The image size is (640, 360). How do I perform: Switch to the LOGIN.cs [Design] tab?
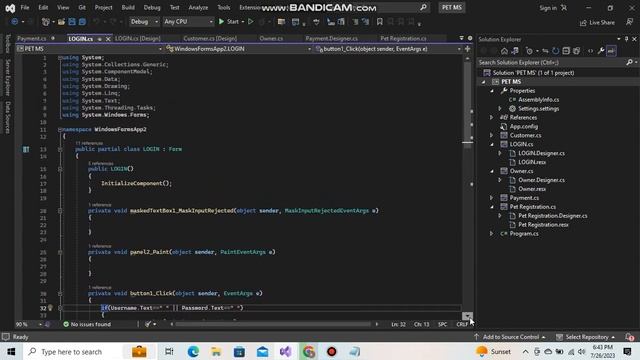pos(138,38)
